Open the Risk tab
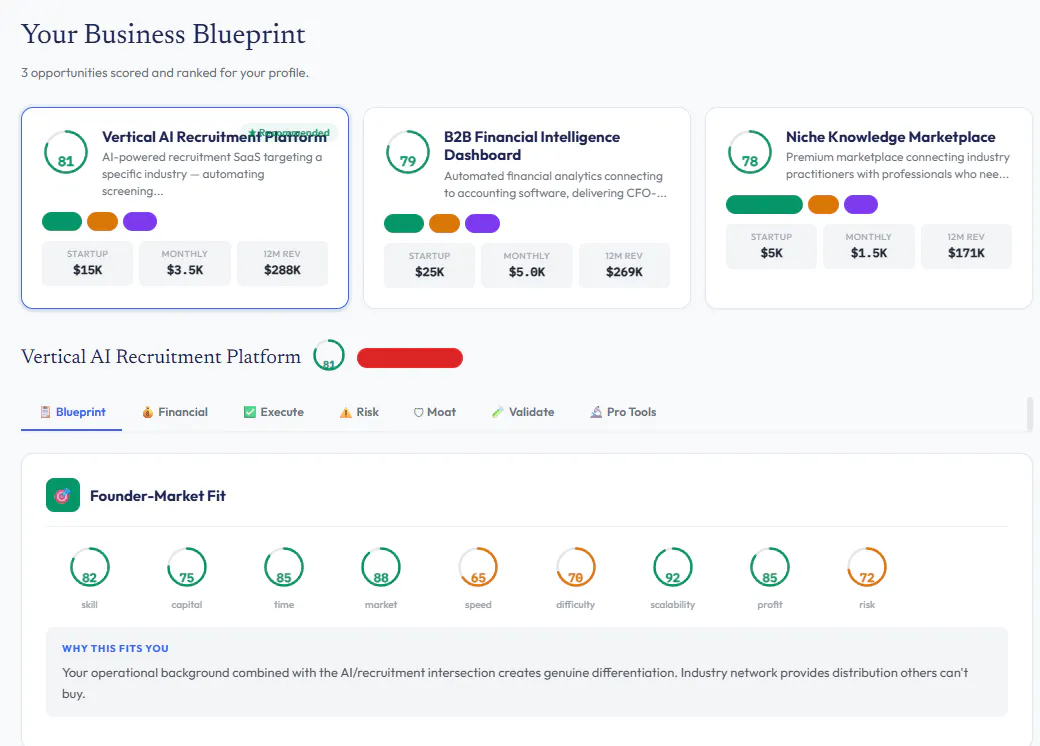Viewport: 1040px width, 746px height. pos(359,412)
